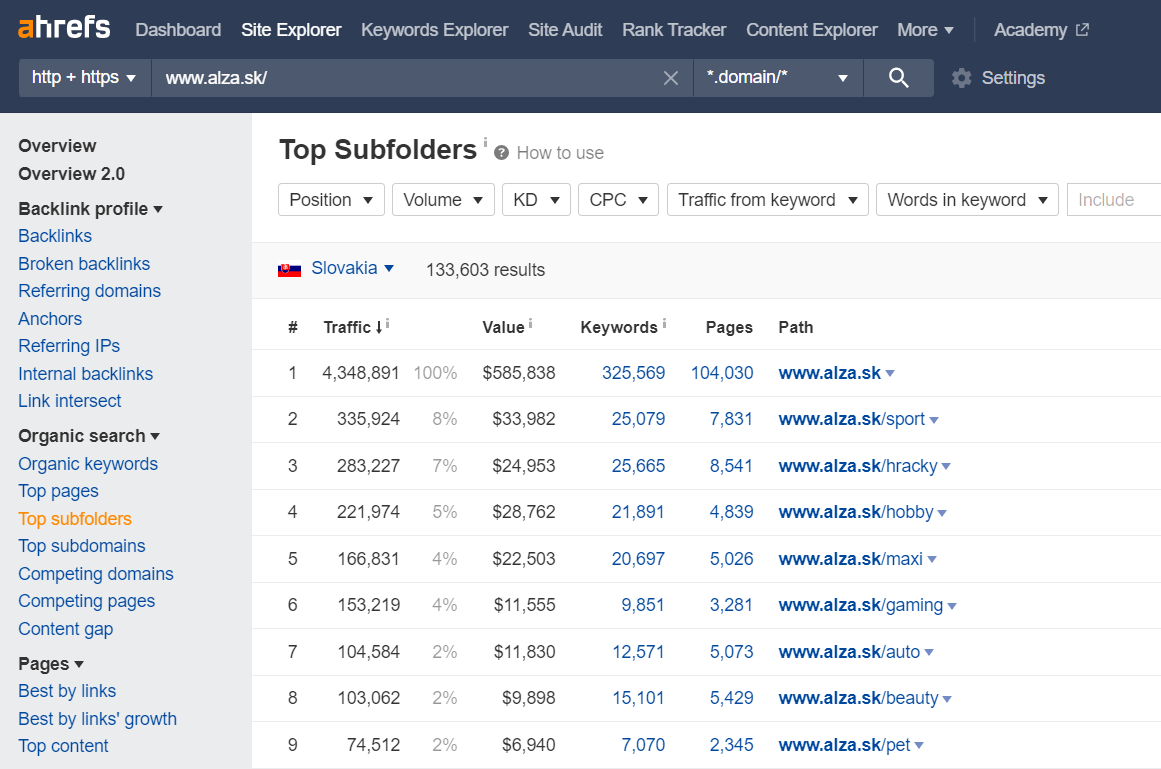Click the Academy external link icon
Image resolution: width=1161 pixels, height=769 pixels.
coord(1083,30)
